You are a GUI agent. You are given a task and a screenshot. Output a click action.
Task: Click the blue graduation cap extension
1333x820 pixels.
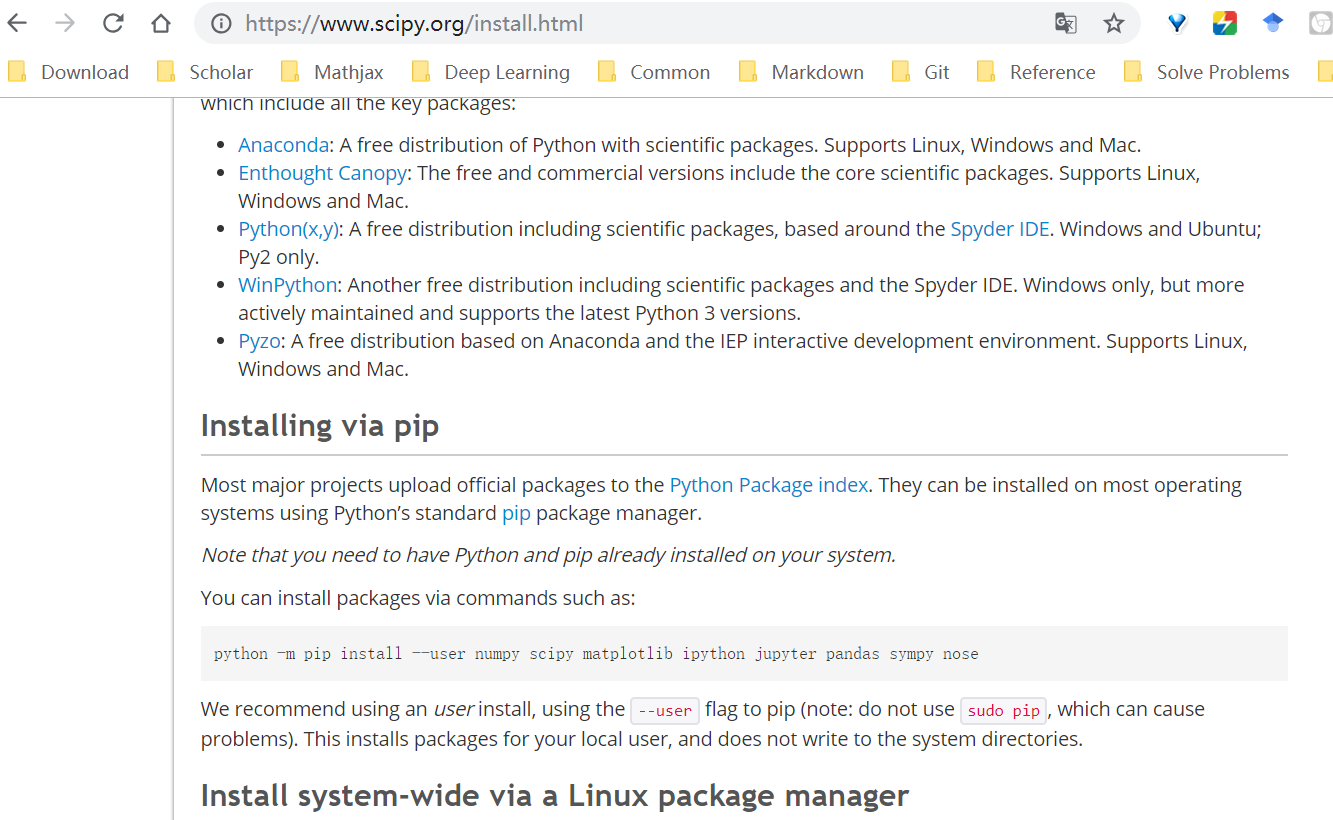click(x=1273, y=23)
